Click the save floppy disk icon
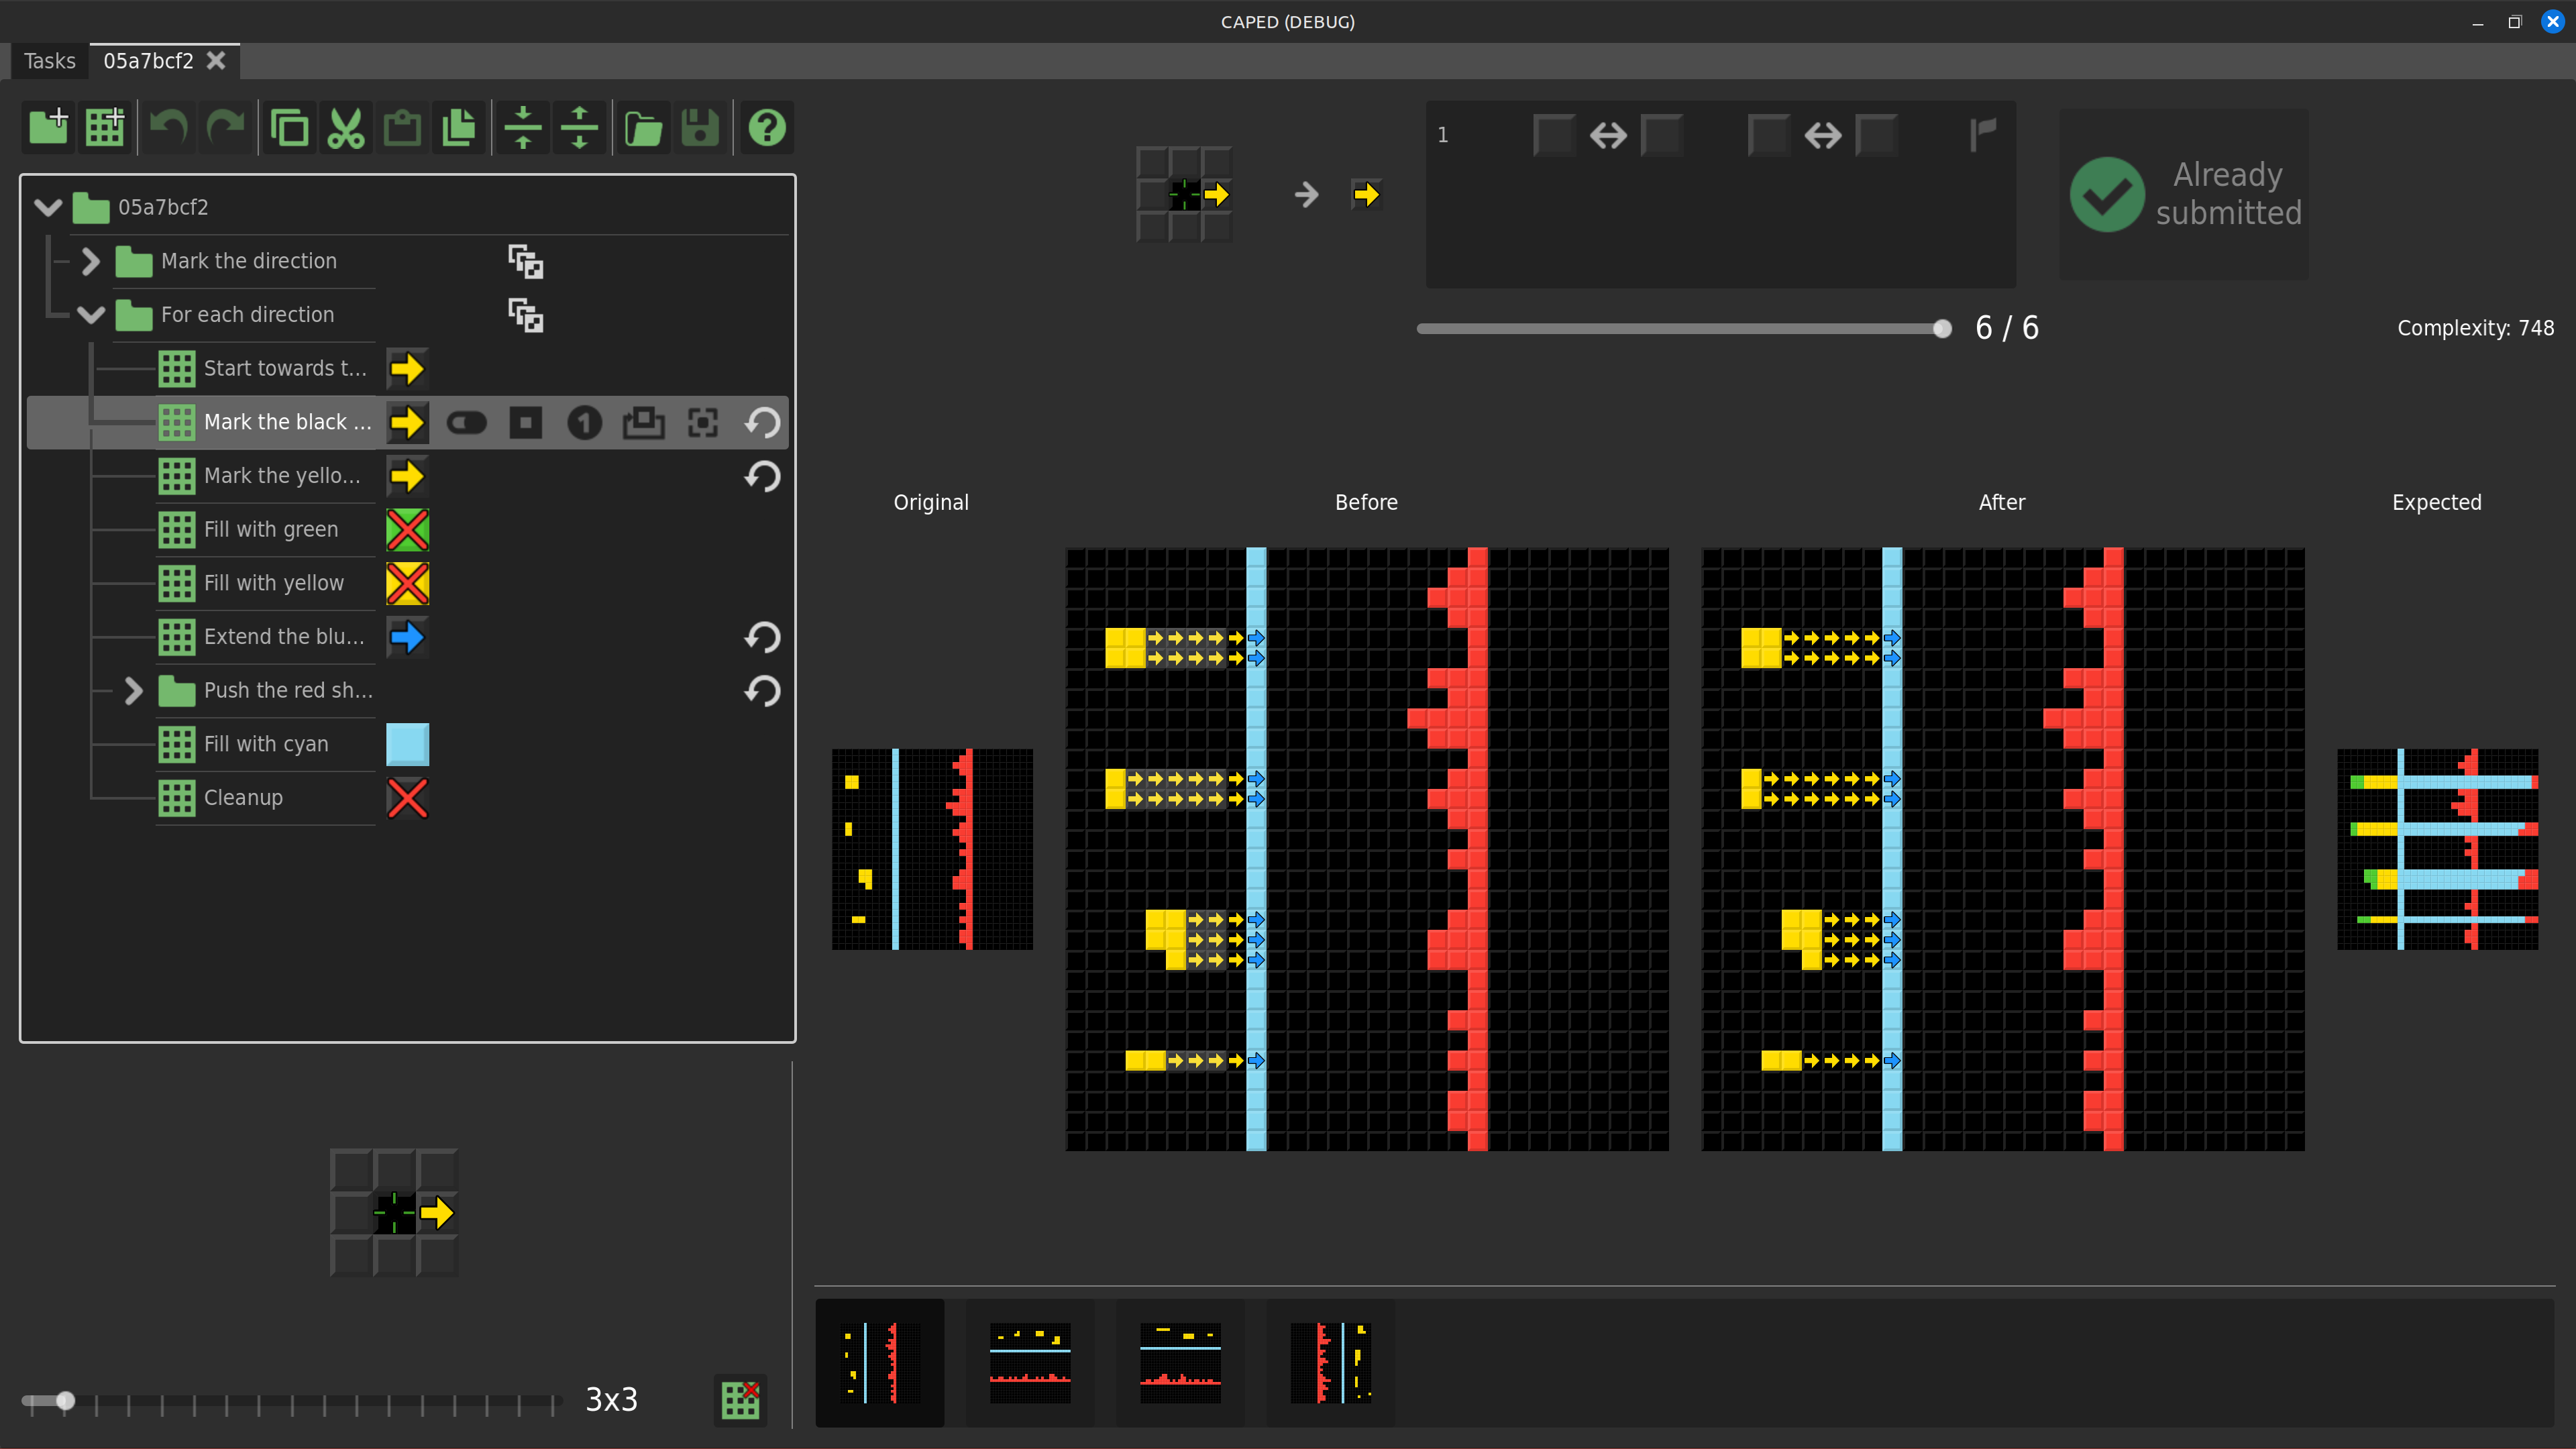 [x=700, y=128]
